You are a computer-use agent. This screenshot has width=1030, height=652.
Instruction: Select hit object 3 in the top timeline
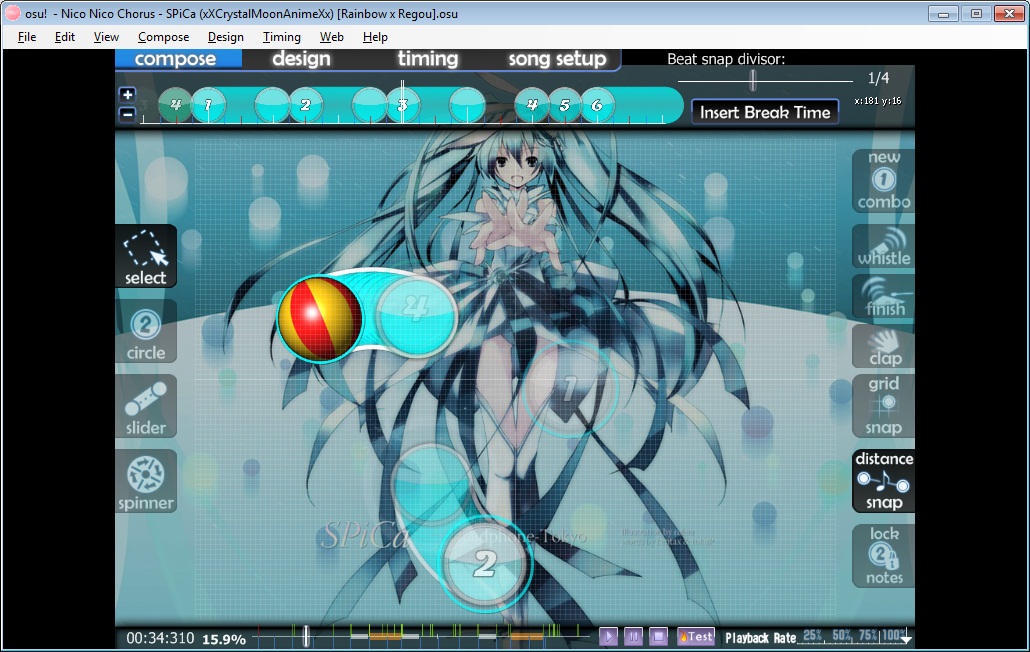[x=403, y=105]
